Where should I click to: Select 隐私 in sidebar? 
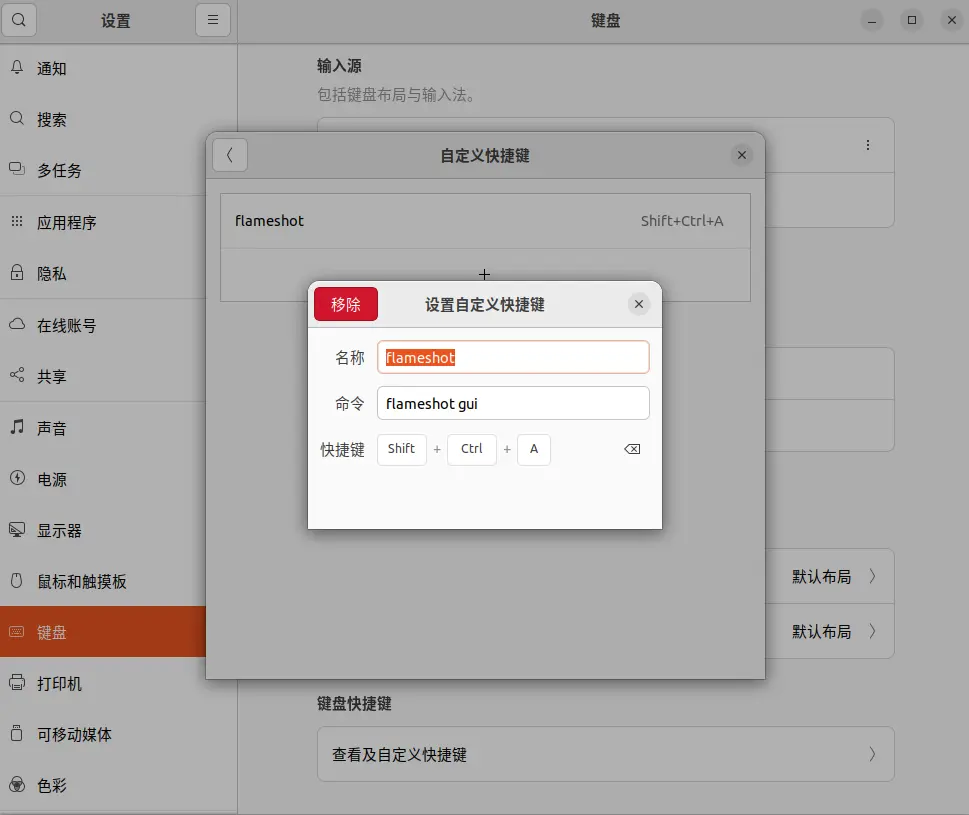(x=103, y=274)
